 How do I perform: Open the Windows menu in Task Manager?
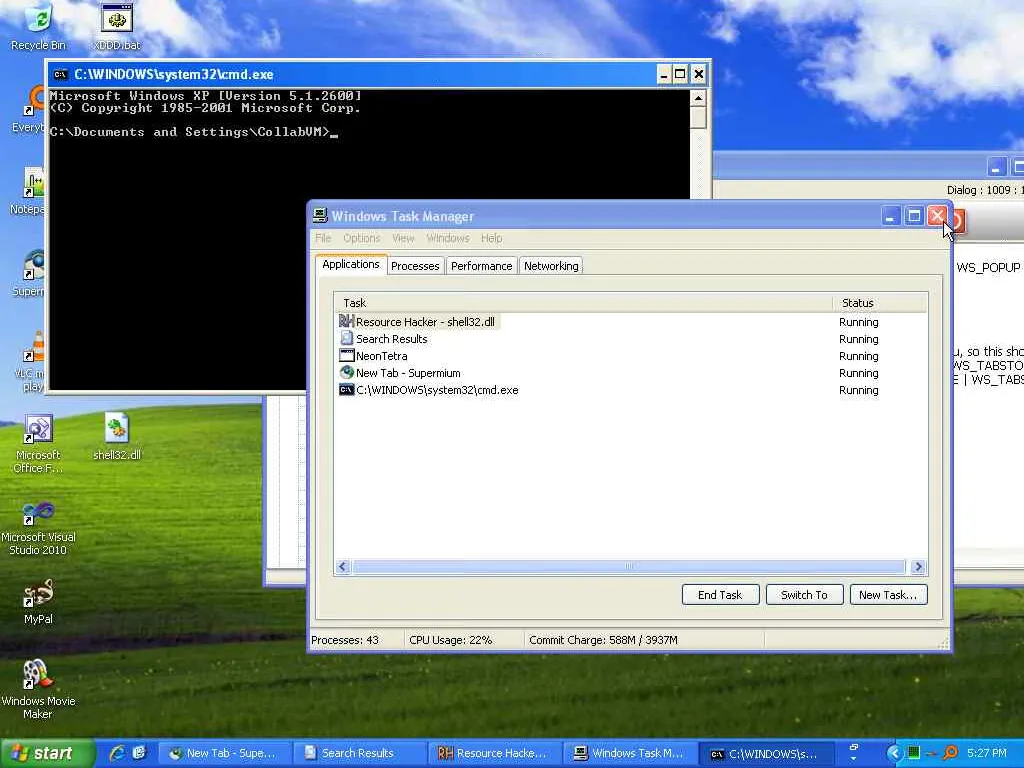pyautogui.click(x=447, y=238)
